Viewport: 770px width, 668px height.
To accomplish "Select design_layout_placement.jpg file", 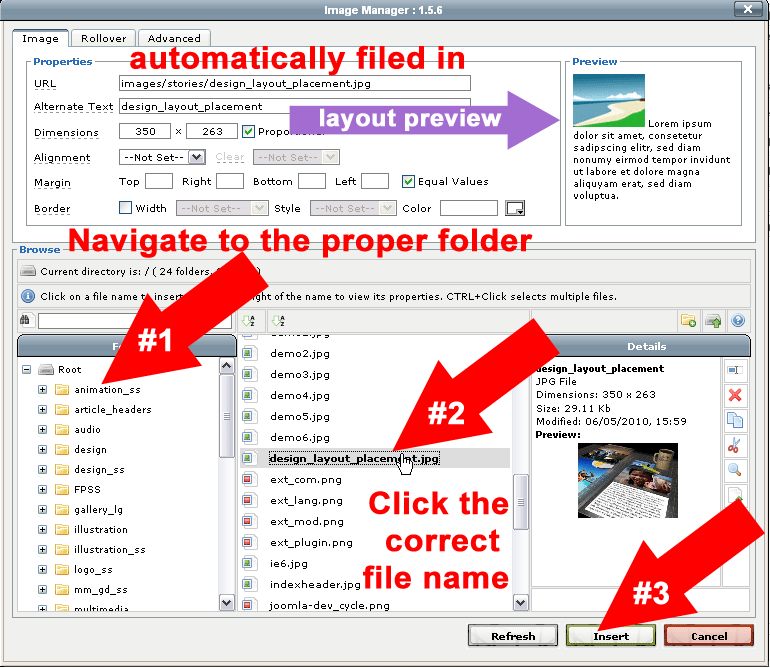I will 354,458.
